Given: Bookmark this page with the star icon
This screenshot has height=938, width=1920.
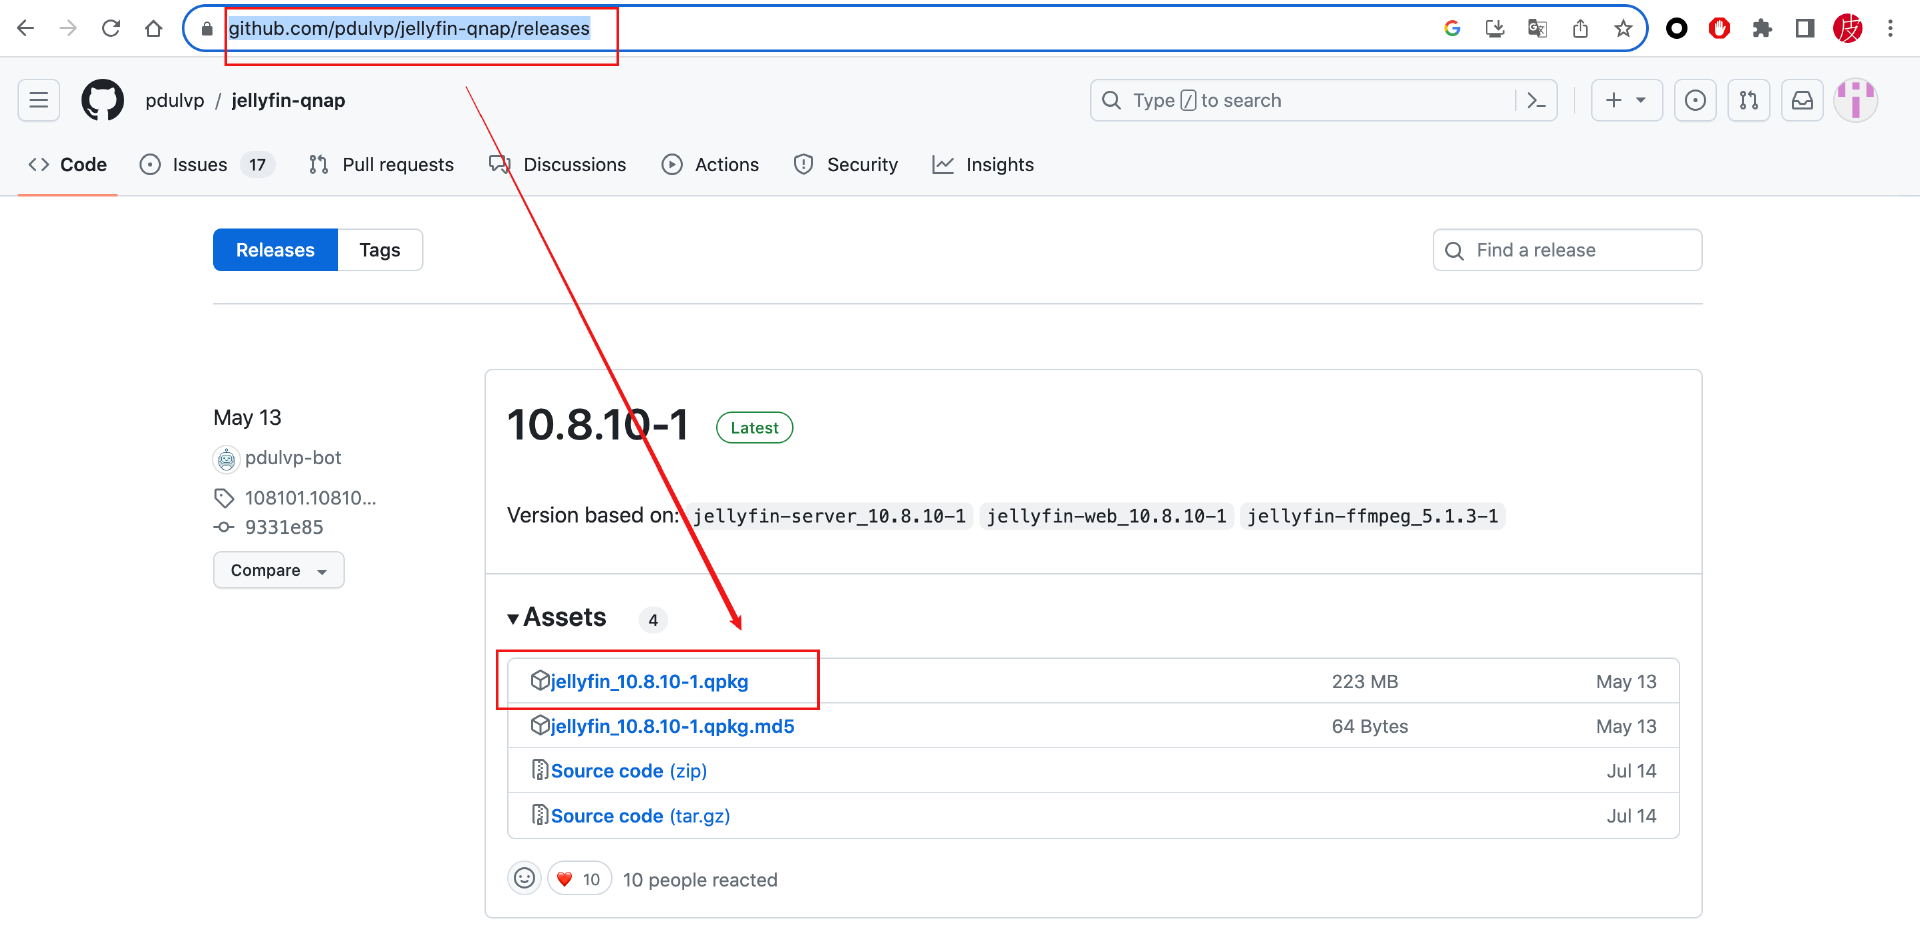Looking at the screenshot, I should [1623, 28].
